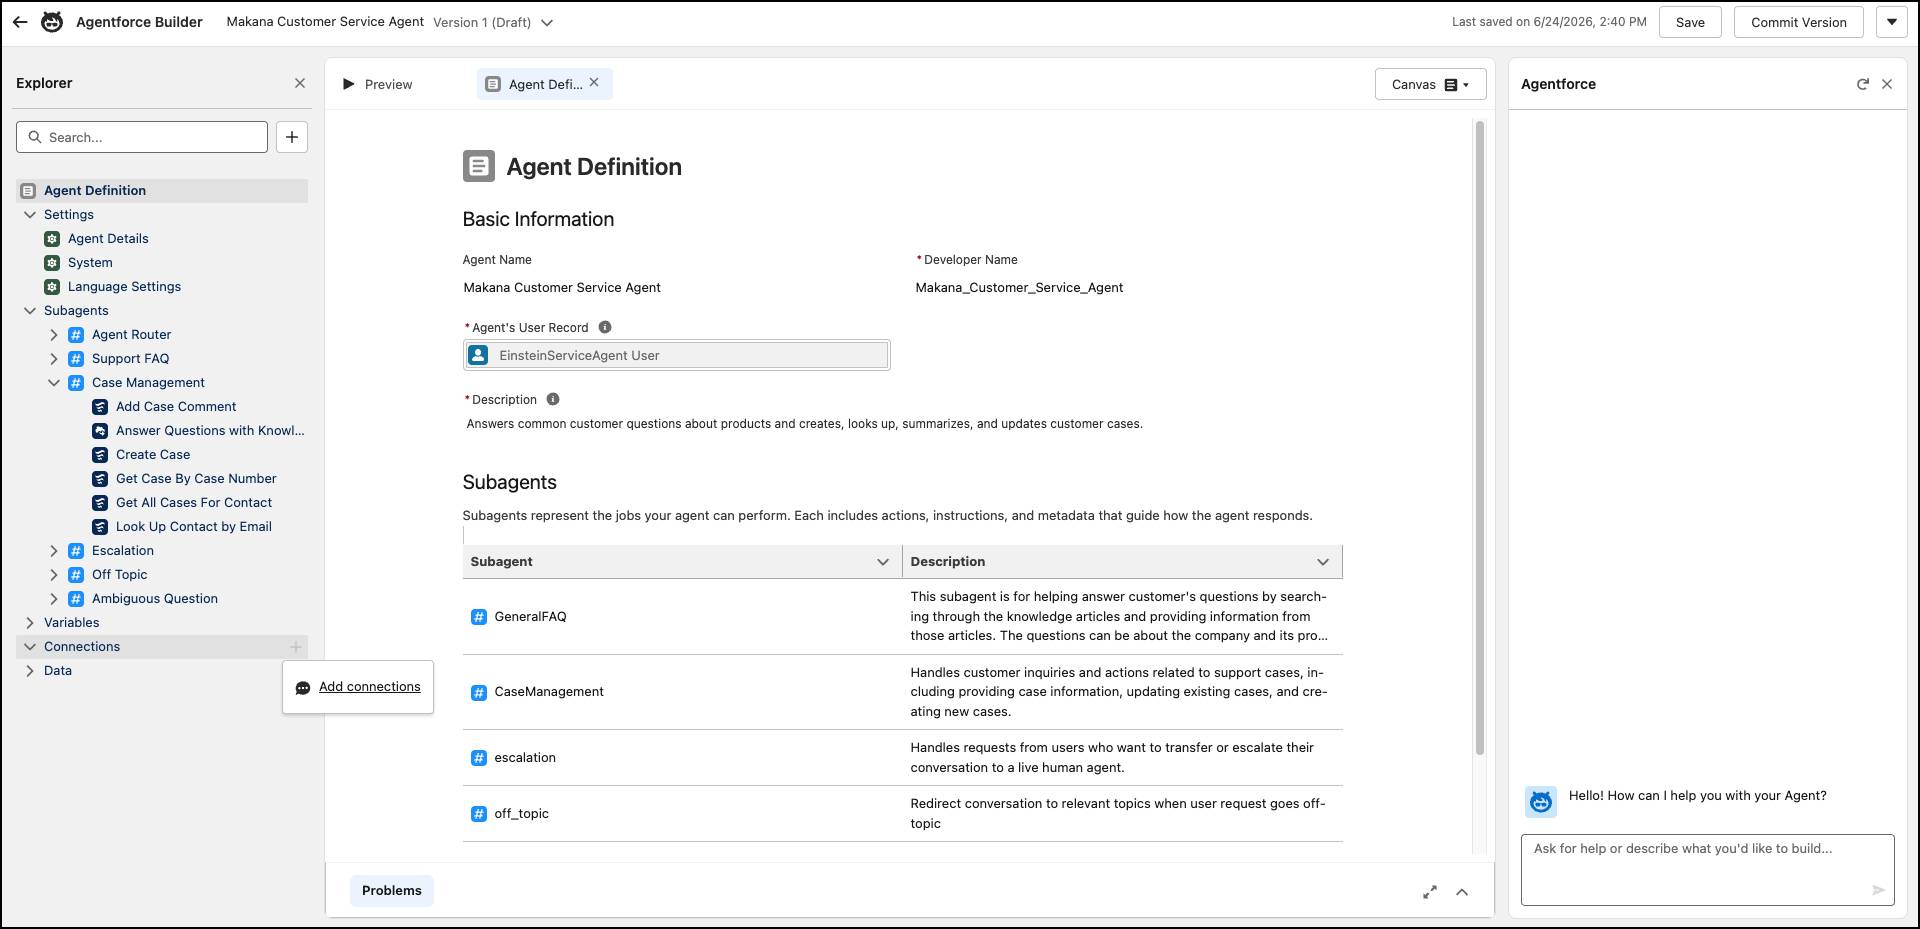
Task: Click the plus icon on Connections row
Action: tap(296, 647)
